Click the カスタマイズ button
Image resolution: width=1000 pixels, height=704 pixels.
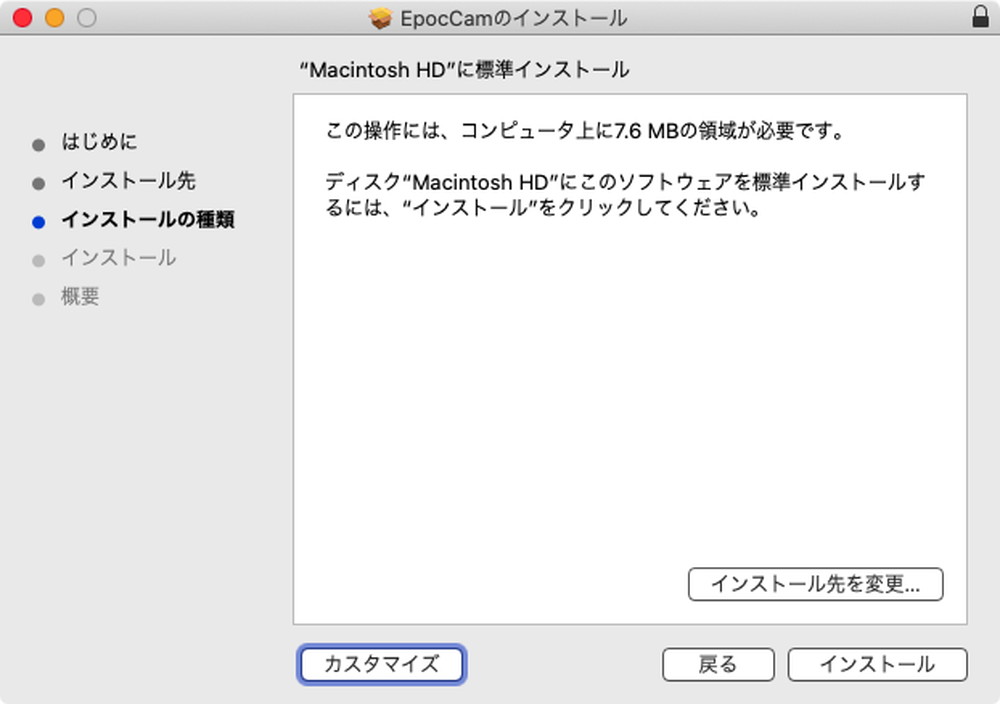(x=381, y=664)
